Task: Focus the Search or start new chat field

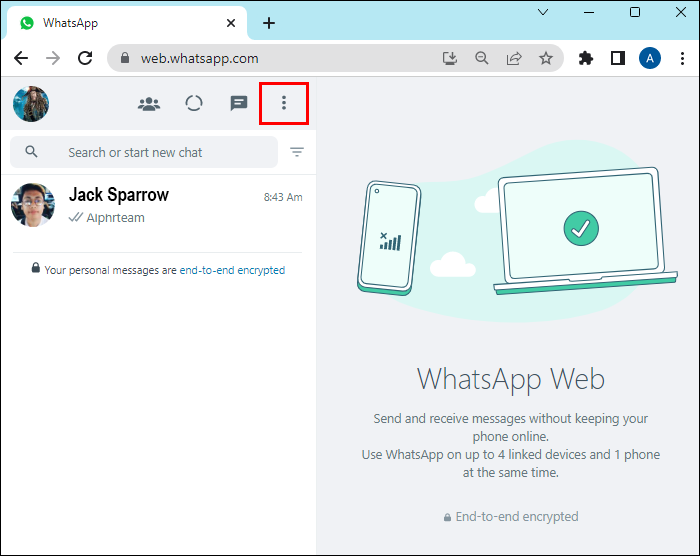Action: (144, 152)
